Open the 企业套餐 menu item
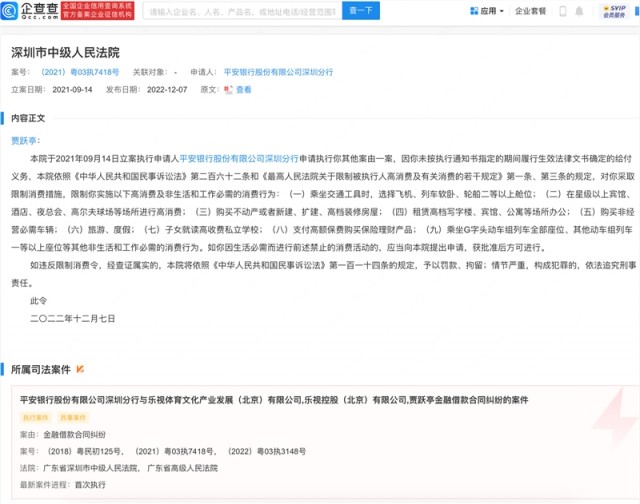640x504 pixels. click(x=530, y=11)
